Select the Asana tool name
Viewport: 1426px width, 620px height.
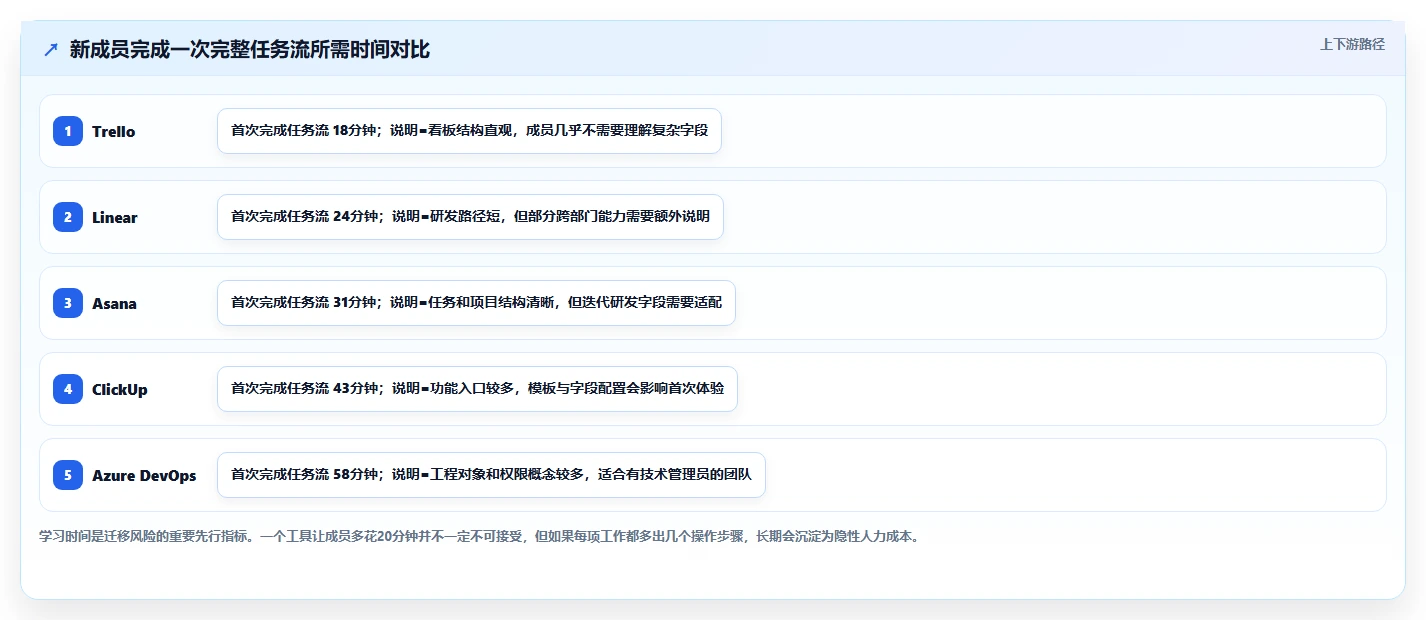point(114,304)
